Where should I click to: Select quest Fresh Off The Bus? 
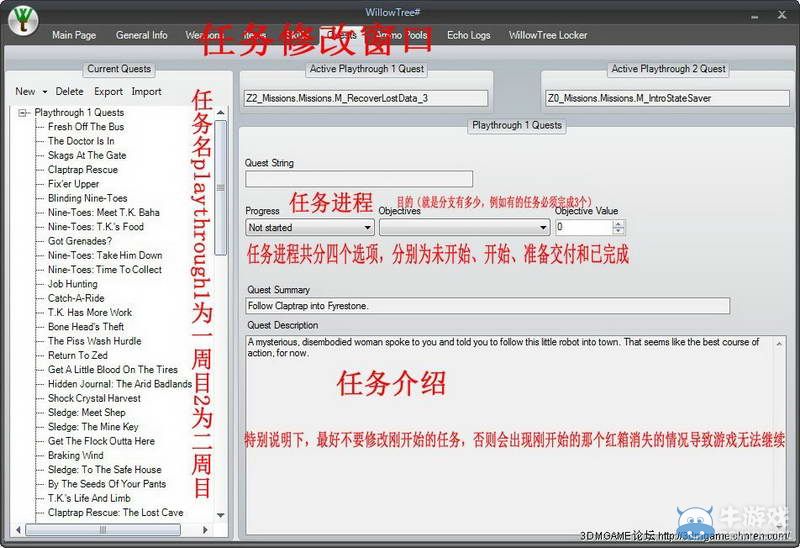pos(86,127)
